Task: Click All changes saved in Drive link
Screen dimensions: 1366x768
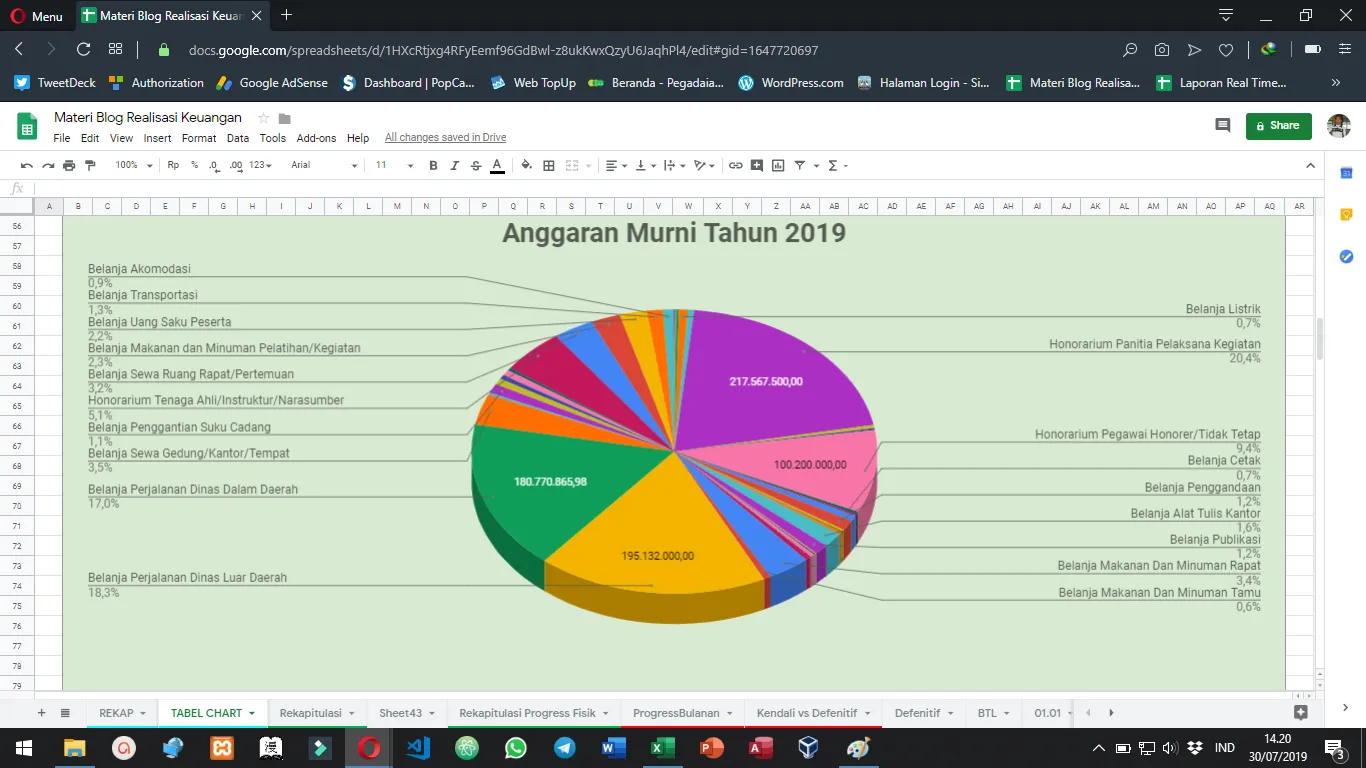Action: (x=445, y=138)
